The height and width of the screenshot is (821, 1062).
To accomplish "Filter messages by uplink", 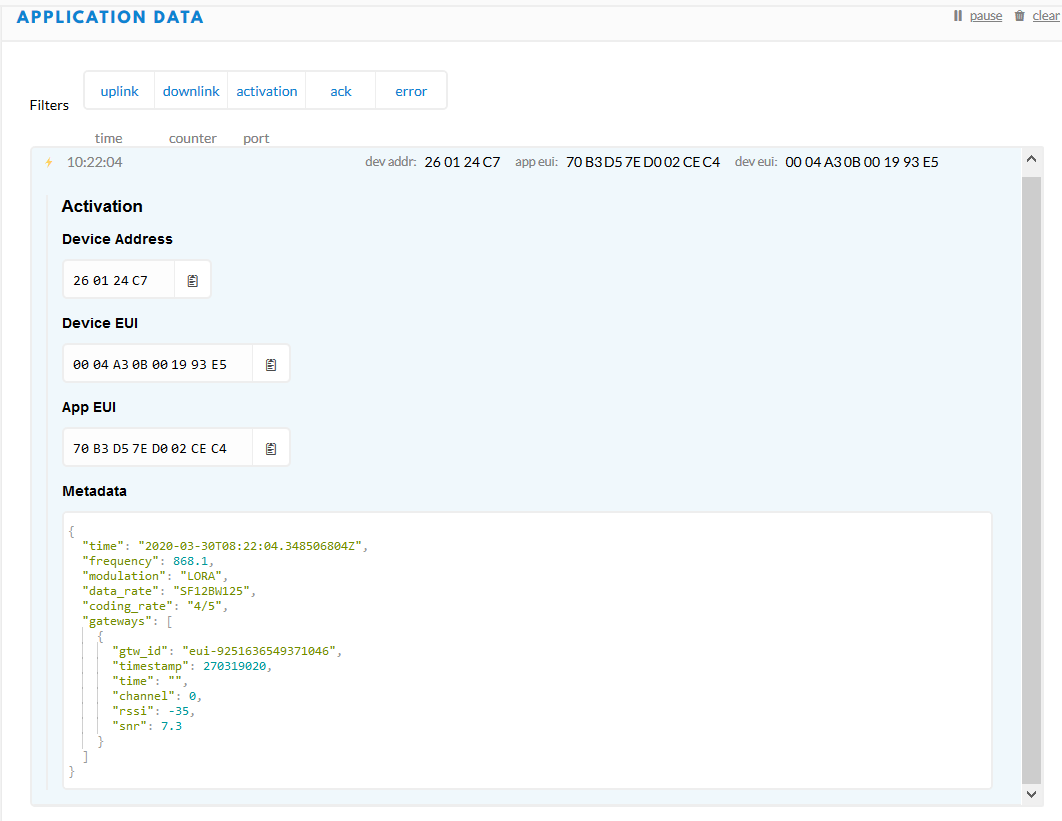I will [x=119, y=91].
